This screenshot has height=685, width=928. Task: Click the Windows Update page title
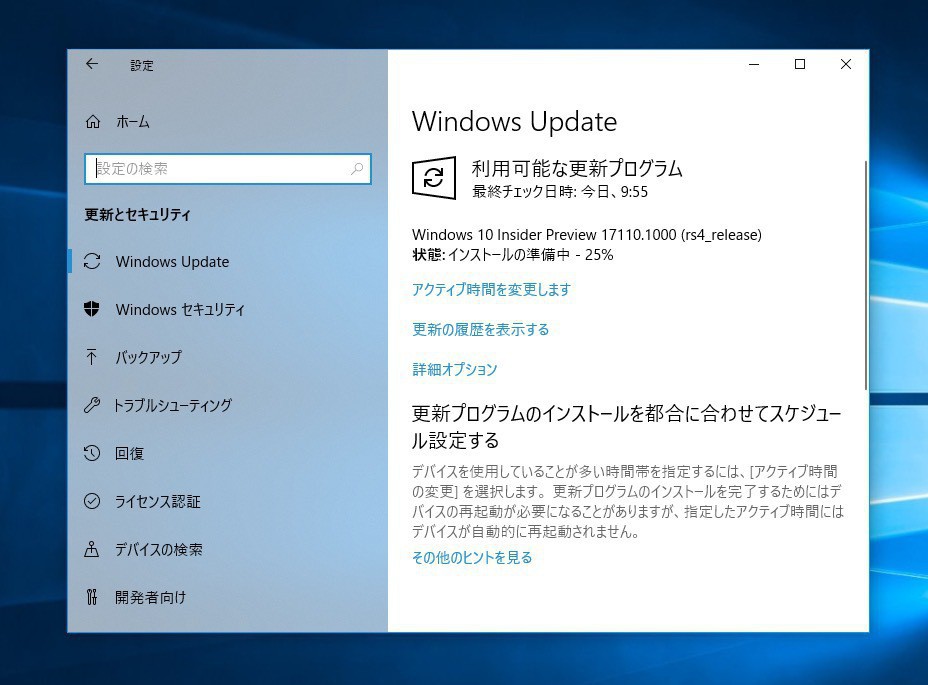pyautogui.click(x=514, y=121)
